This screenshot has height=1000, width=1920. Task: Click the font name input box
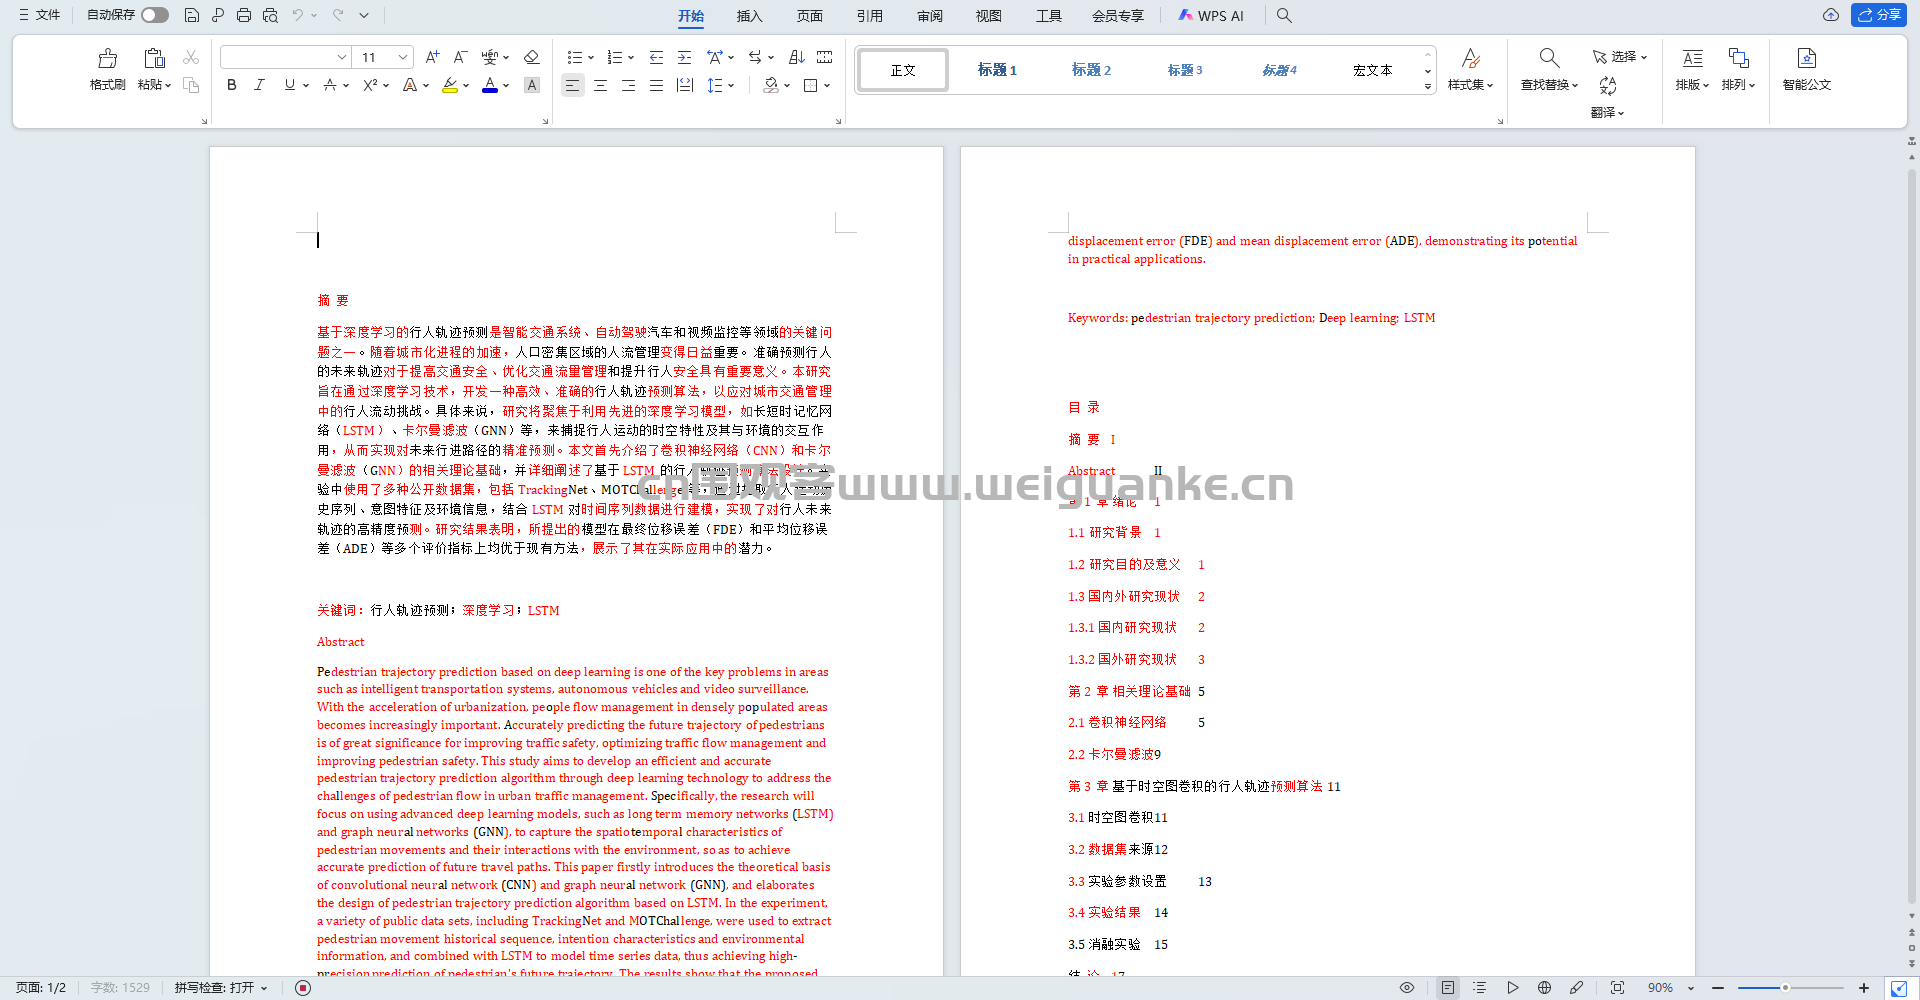(278, 57)
